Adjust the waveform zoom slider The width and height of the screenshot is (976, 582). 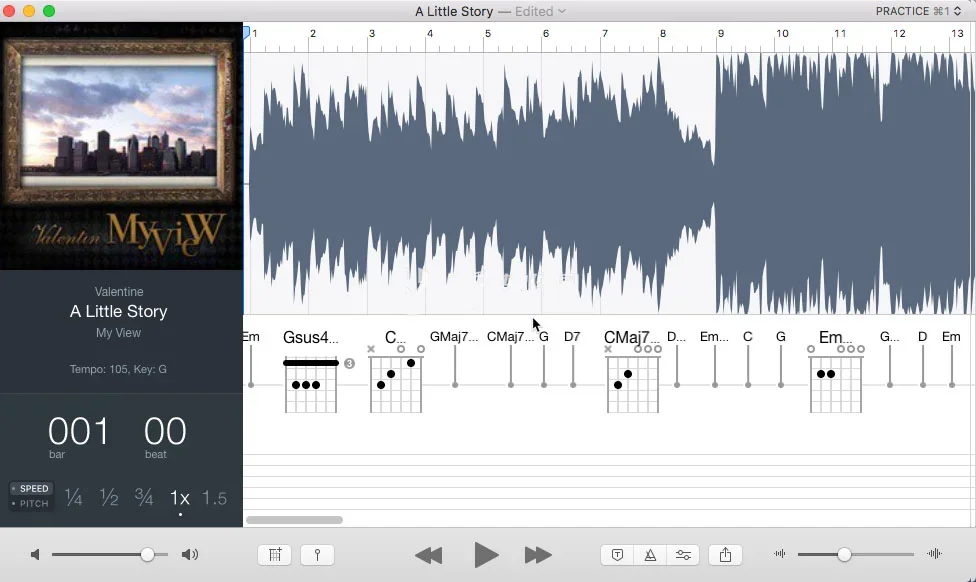(855, 554)
